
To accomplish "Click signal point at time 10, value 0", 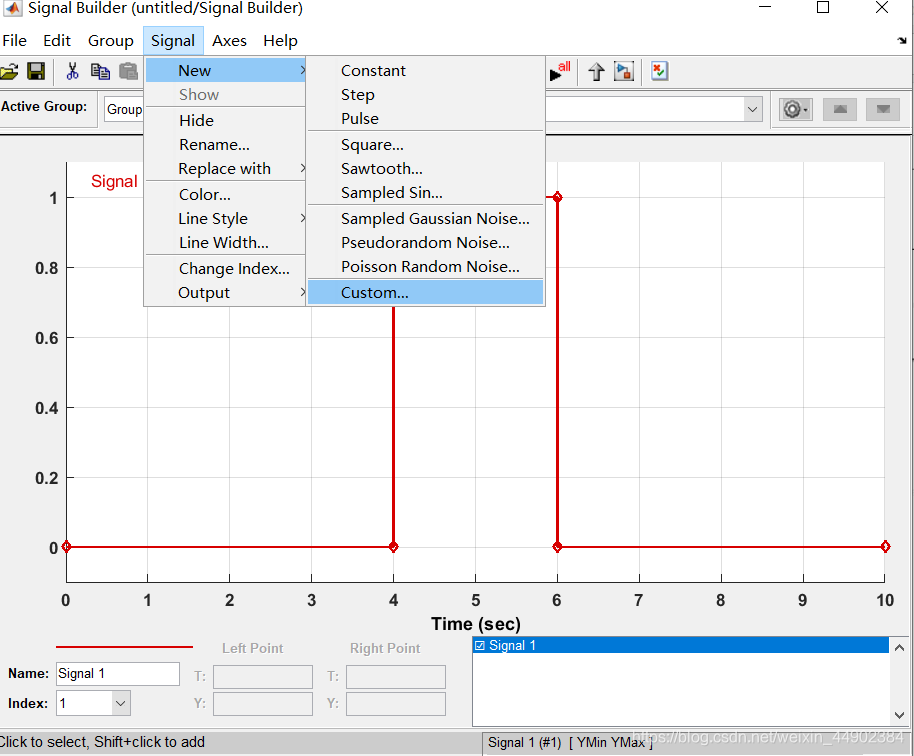I will (x=885, y=547).
